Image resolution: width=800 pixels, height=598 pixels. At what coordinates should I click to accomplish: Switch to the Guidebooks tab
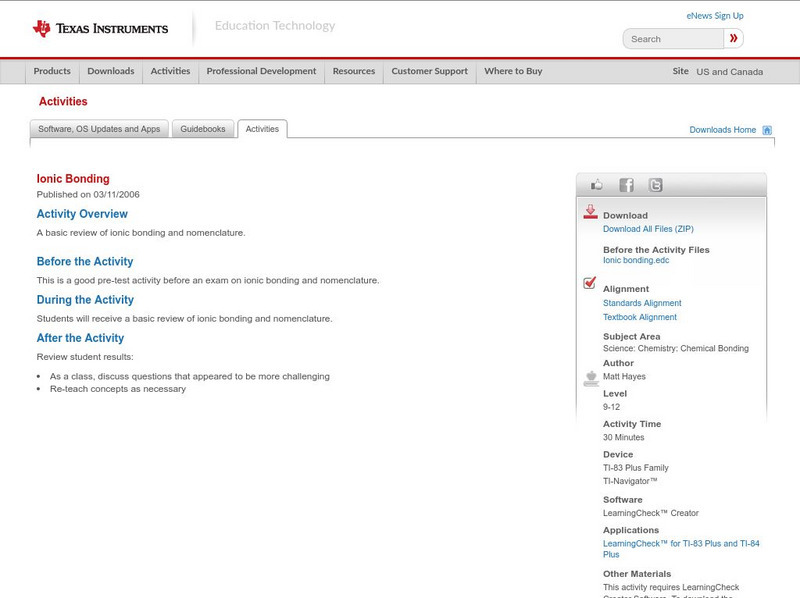[x=203, y=129]
